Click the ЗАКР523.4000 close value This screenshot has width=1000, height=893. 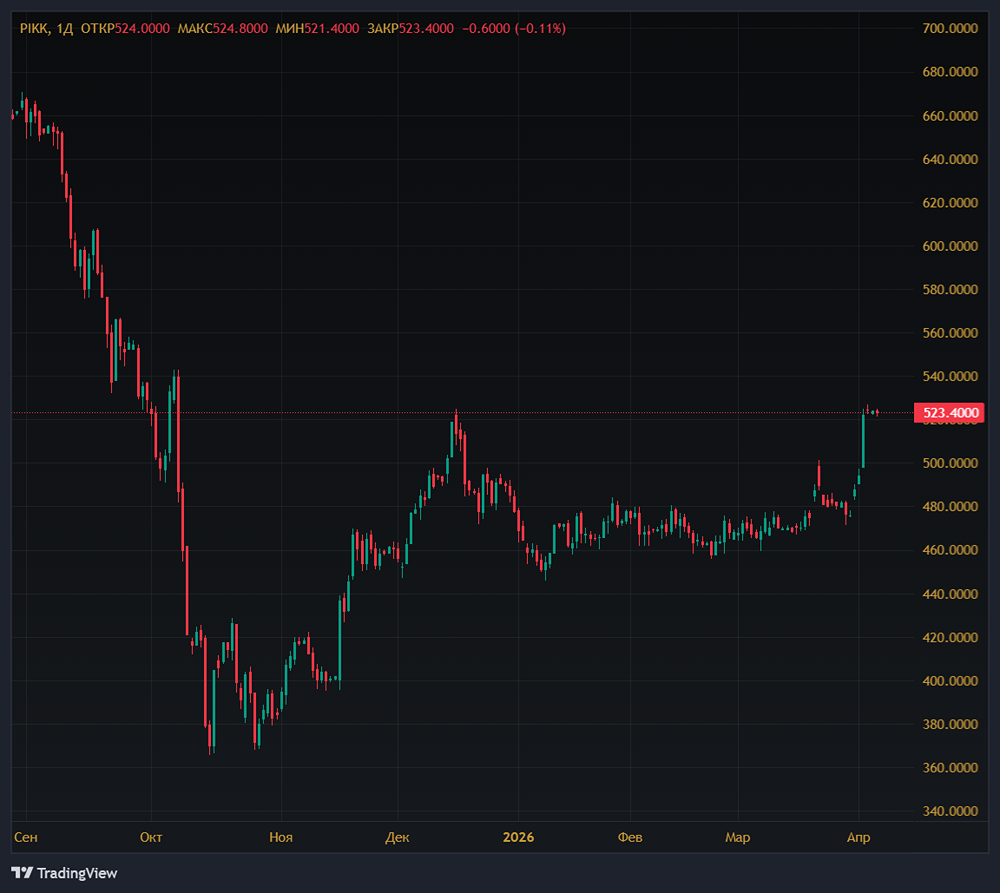[411, 29]
